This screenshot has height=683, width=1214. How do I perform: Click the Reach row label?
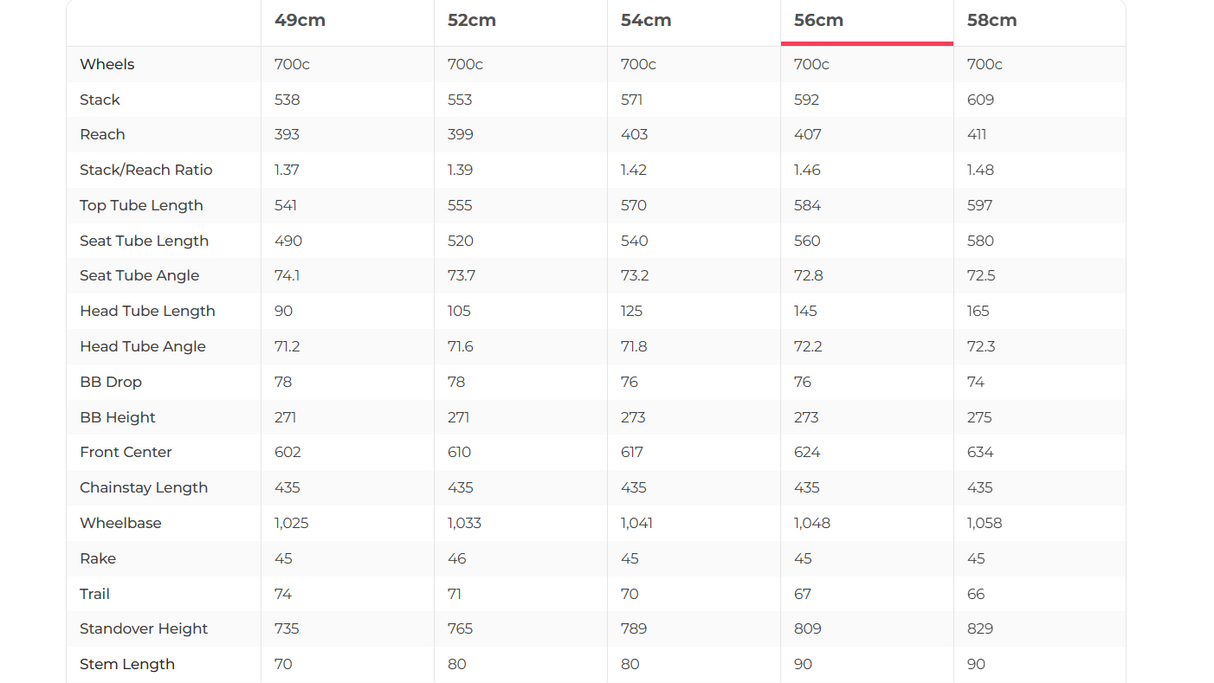coord(102,135)
